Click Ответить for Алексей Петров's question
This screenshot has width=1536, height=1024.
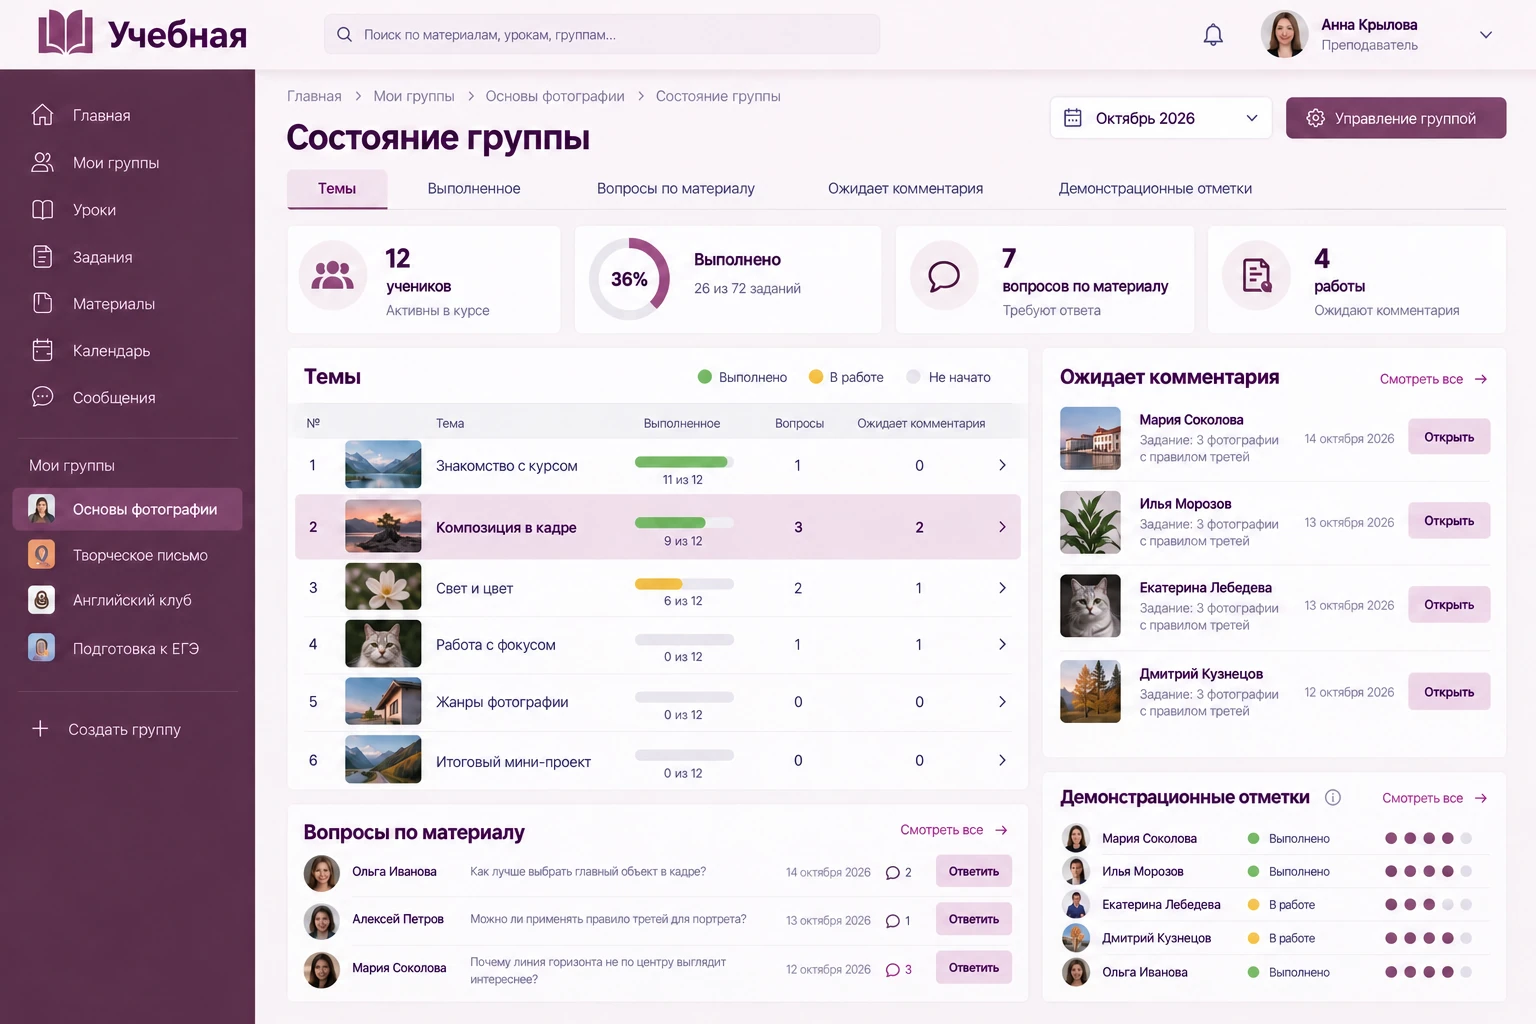click(x=974, y=919)
